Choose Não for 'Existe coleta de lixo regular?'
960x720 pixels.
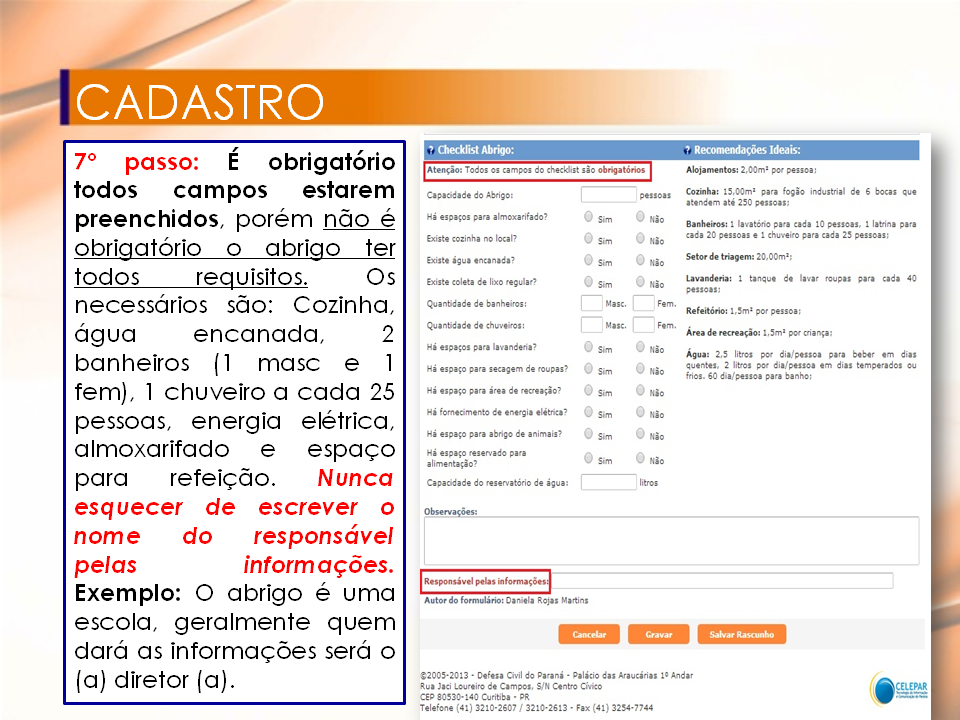(640, 282)
